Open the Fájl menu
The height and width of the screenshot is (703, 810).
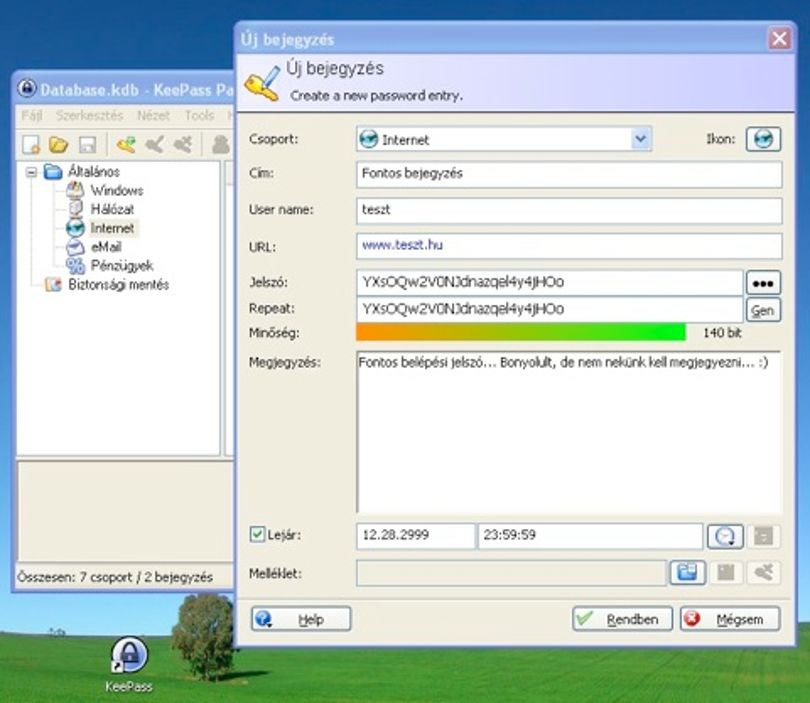32,115
